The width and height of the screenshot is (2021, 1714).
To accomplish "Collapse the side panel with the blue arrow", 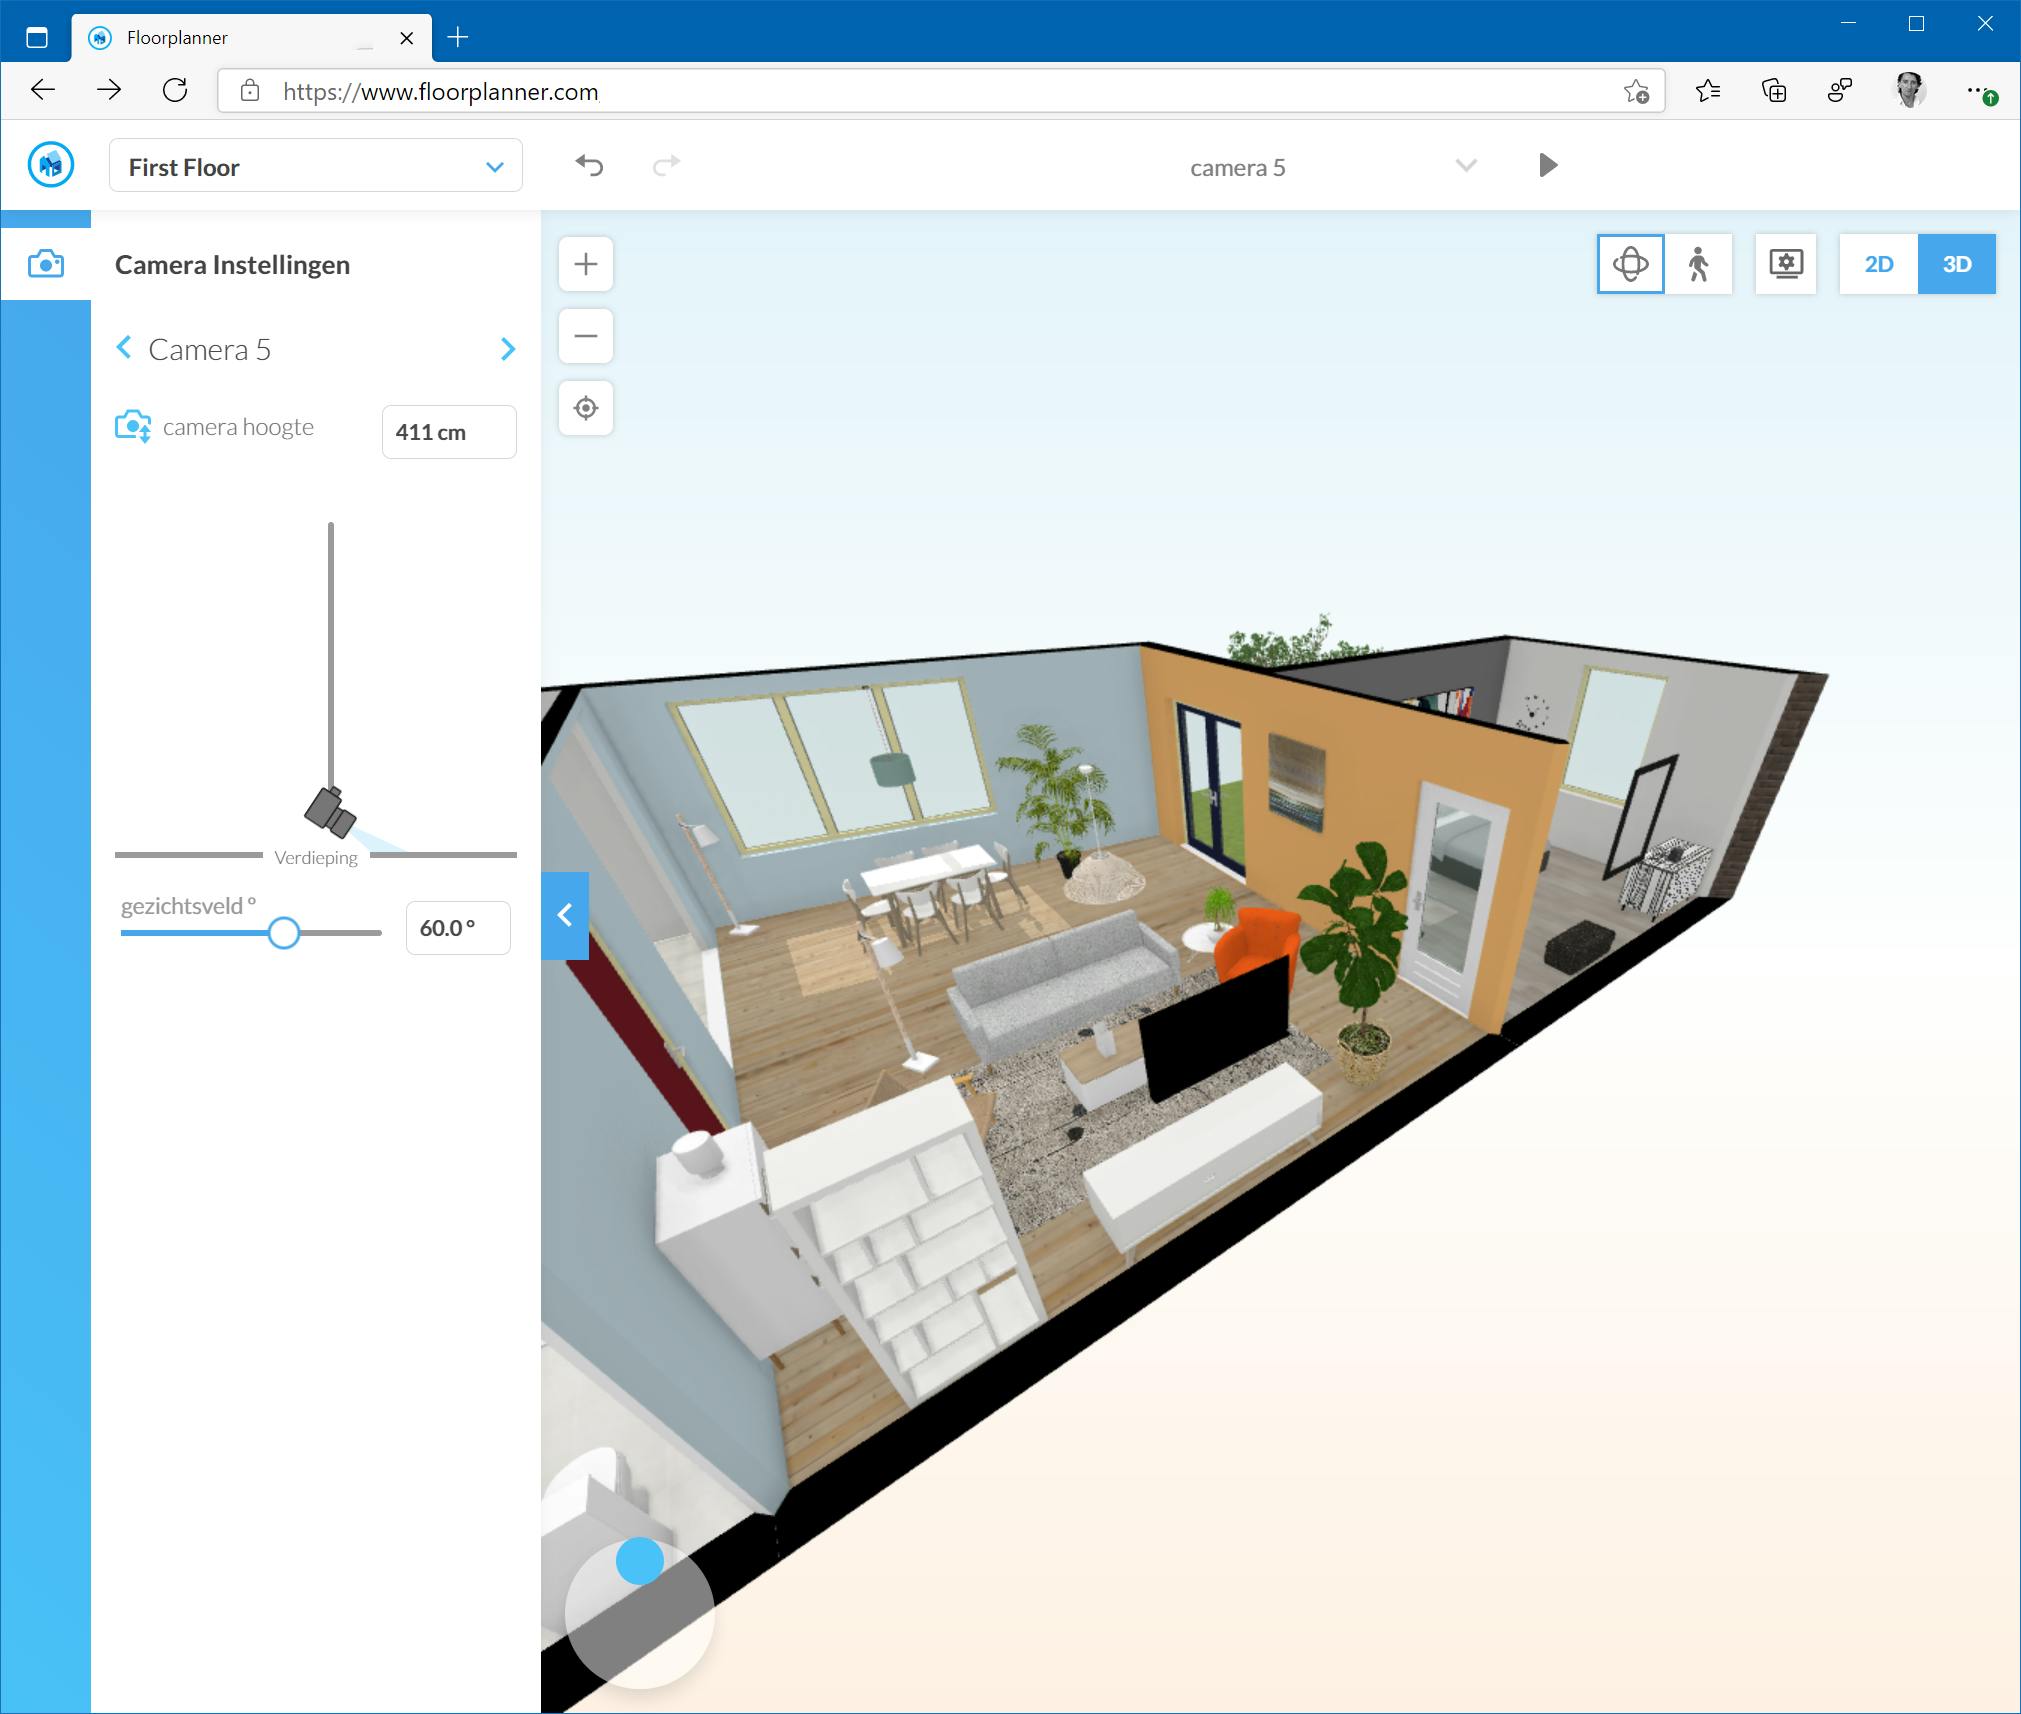I will (x=565, y=915).
